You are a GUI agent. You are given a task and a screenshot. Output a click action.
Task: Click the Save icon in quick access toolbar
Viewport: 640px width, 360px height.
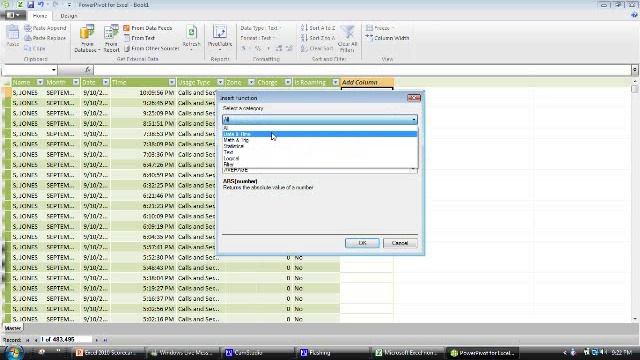click(31, 5)
